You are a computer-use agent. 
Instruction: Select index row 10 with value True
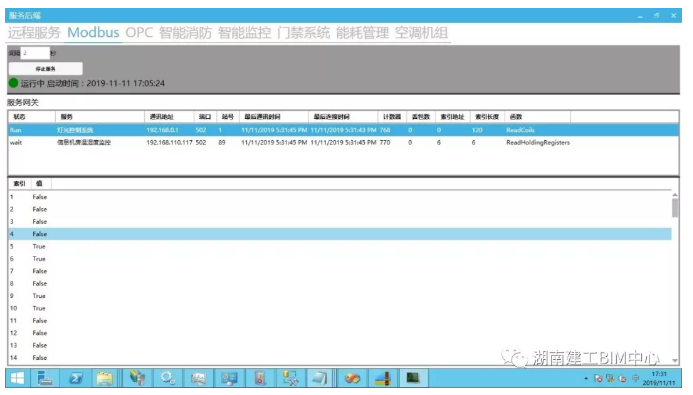coord(340,308)
